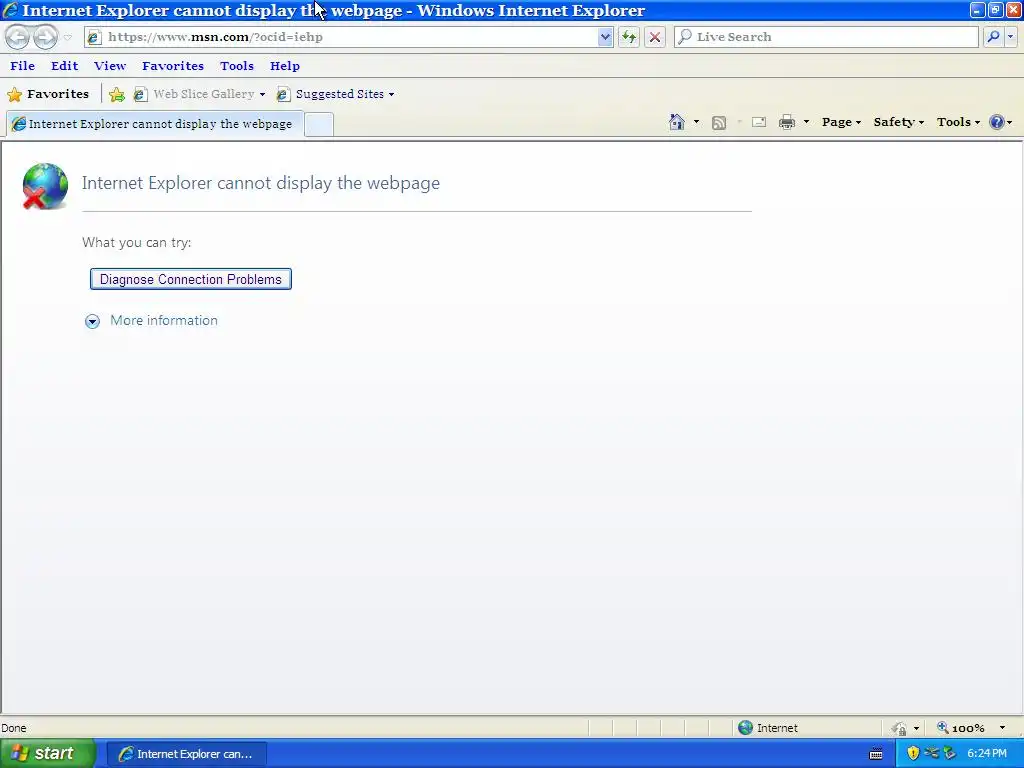Click Internet Explorer taskbar button

[x=186, y=754]
